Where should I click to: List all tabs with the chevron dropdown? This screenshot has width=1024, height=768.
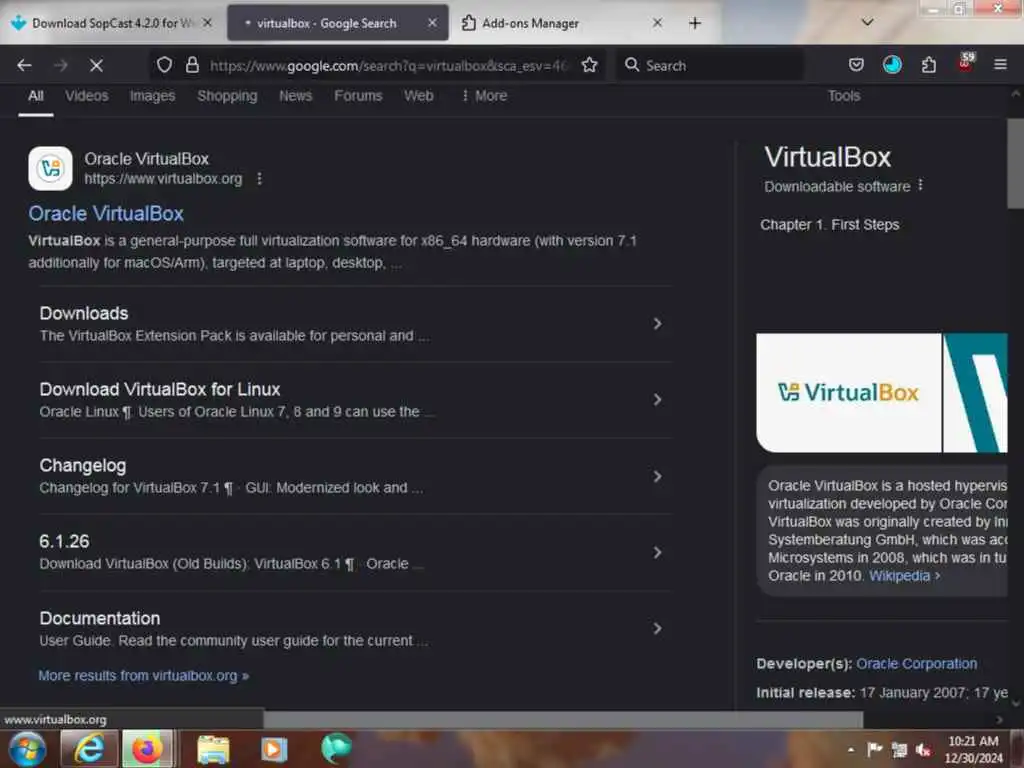tap(867, 22)
